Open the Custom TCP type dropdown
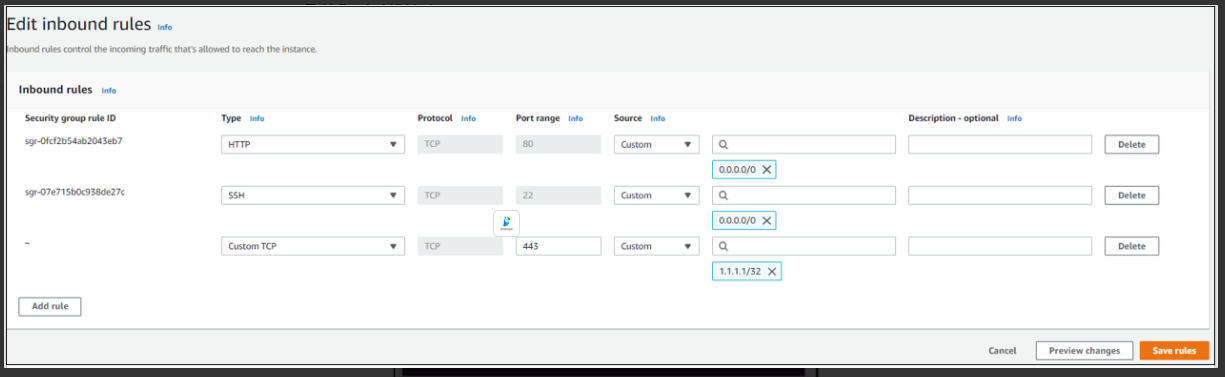 (x=313, y=246)
